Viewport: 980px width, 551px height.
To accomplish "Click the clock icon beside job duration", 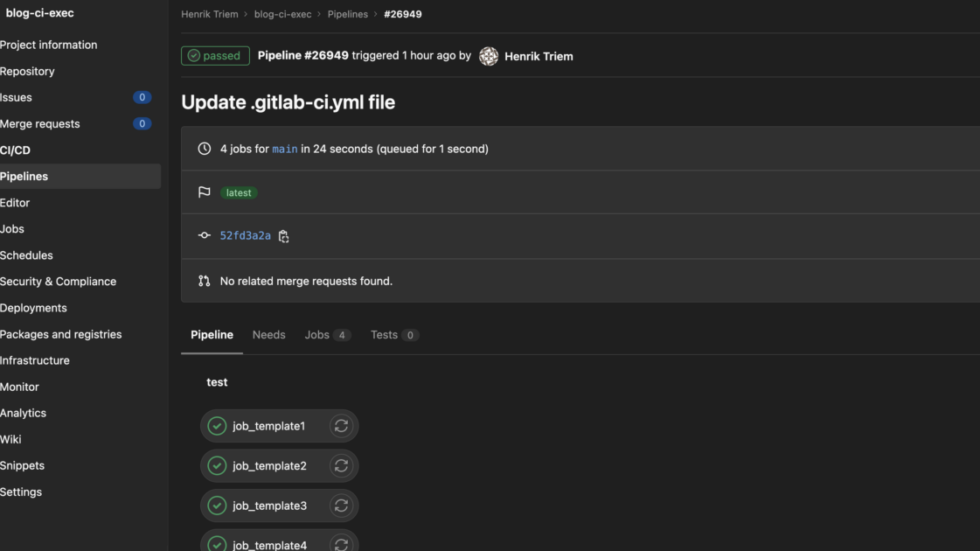I will (204, 149).
